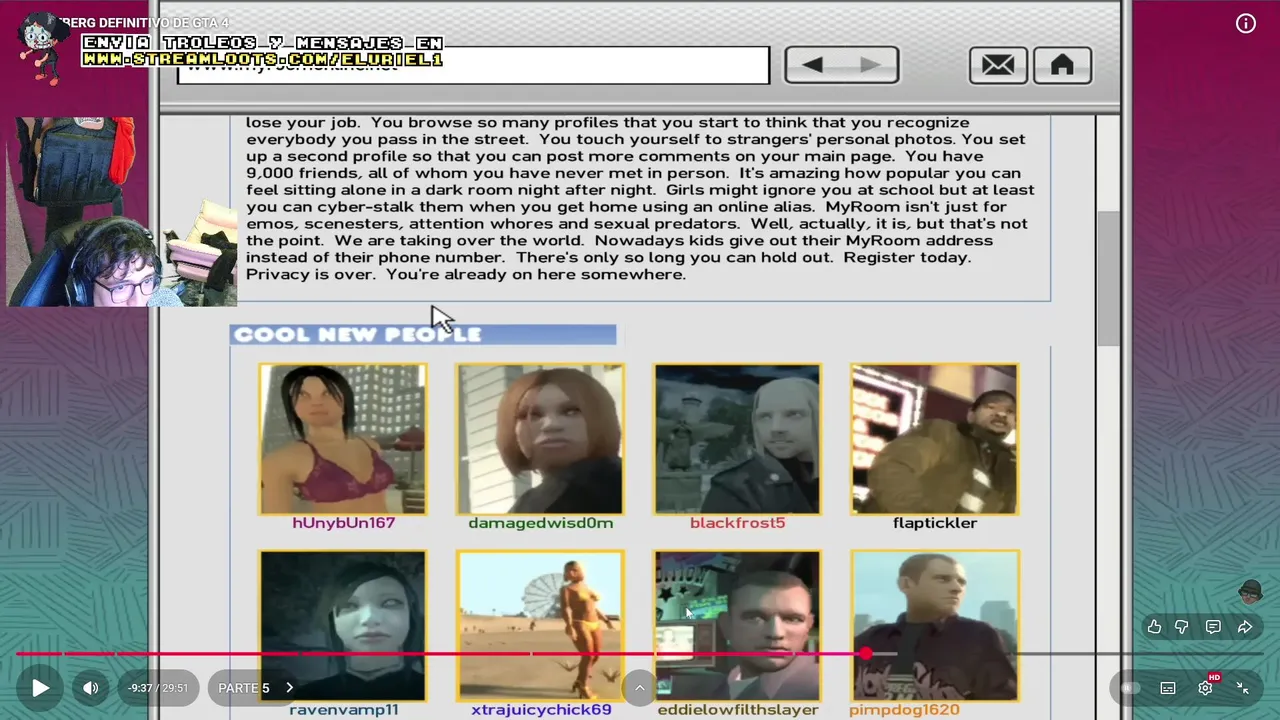Go forward with the in-game browser forward arrow
Viewport: 1280px width, 720px height.
(870, 65)
